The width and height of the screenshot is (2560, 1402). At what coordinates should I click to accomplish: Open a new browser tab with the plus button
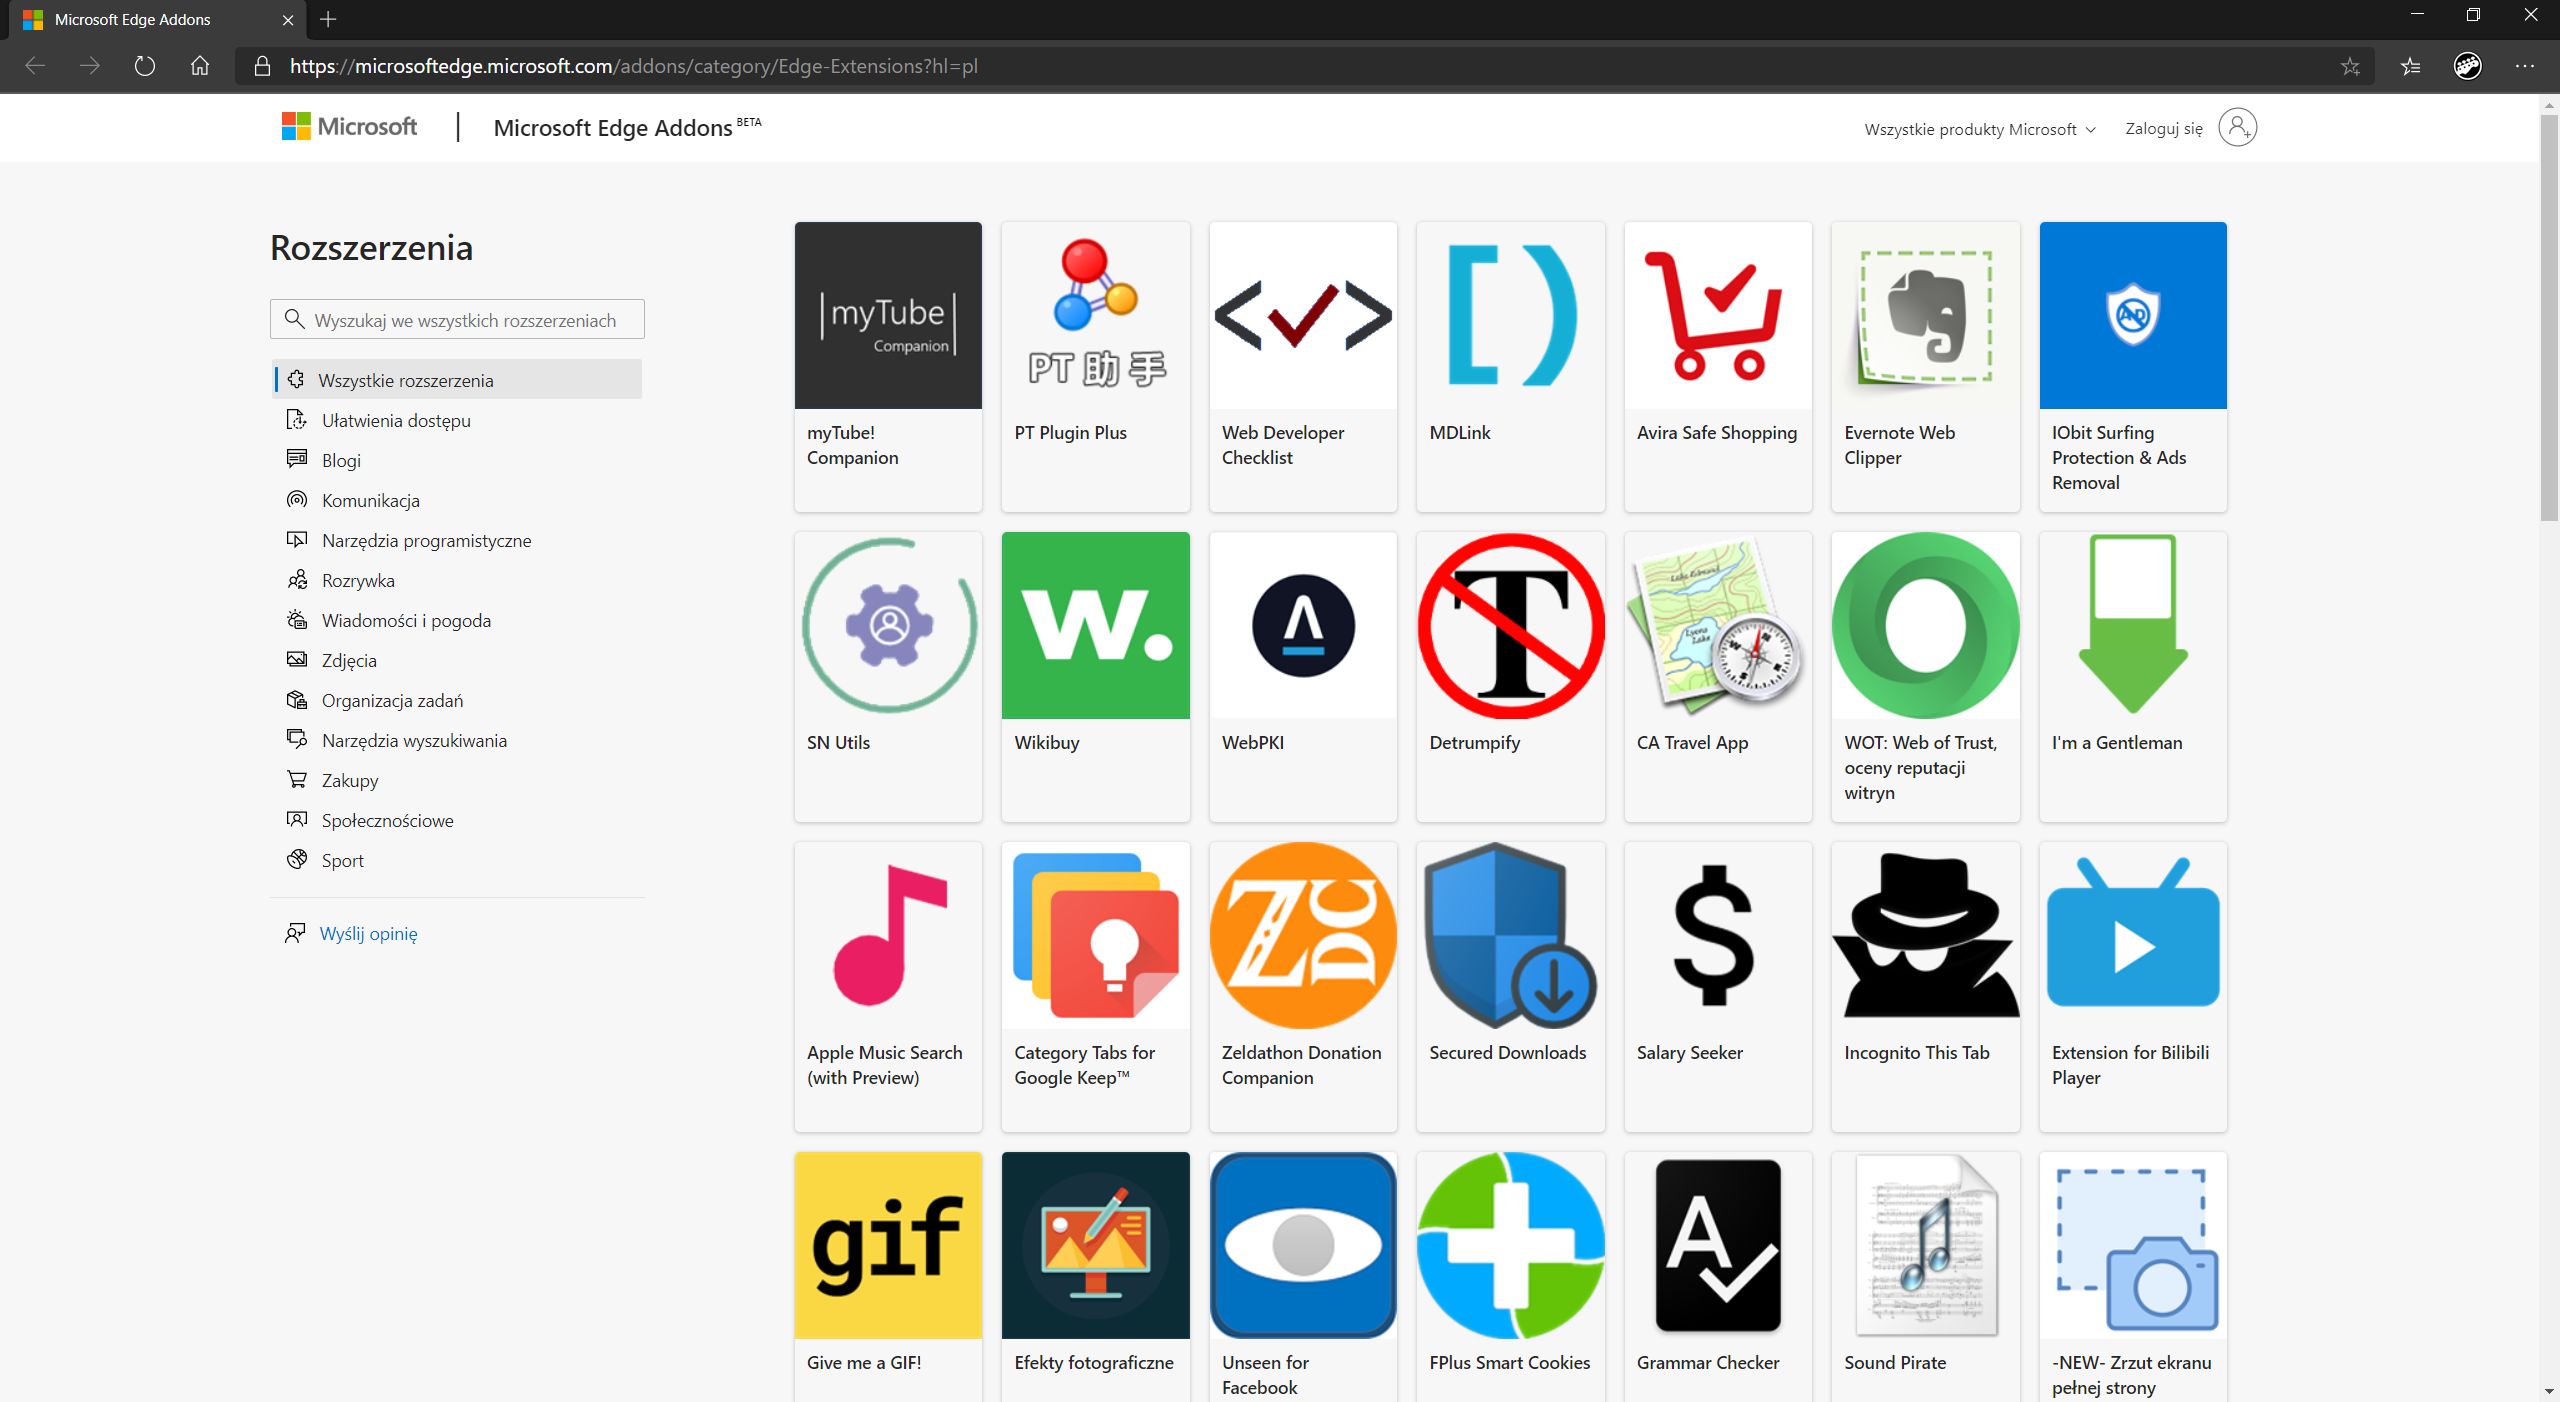tap(330, 19)
